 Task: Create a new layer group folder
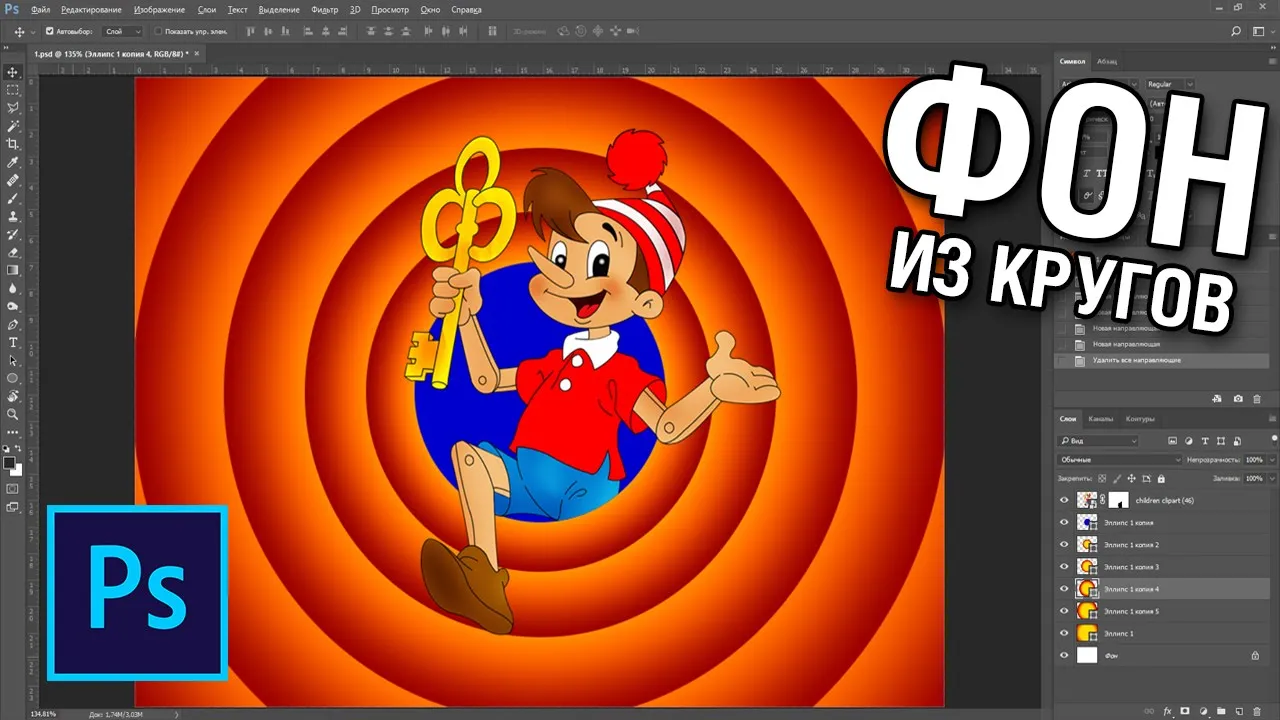(x=1221, y=710)
